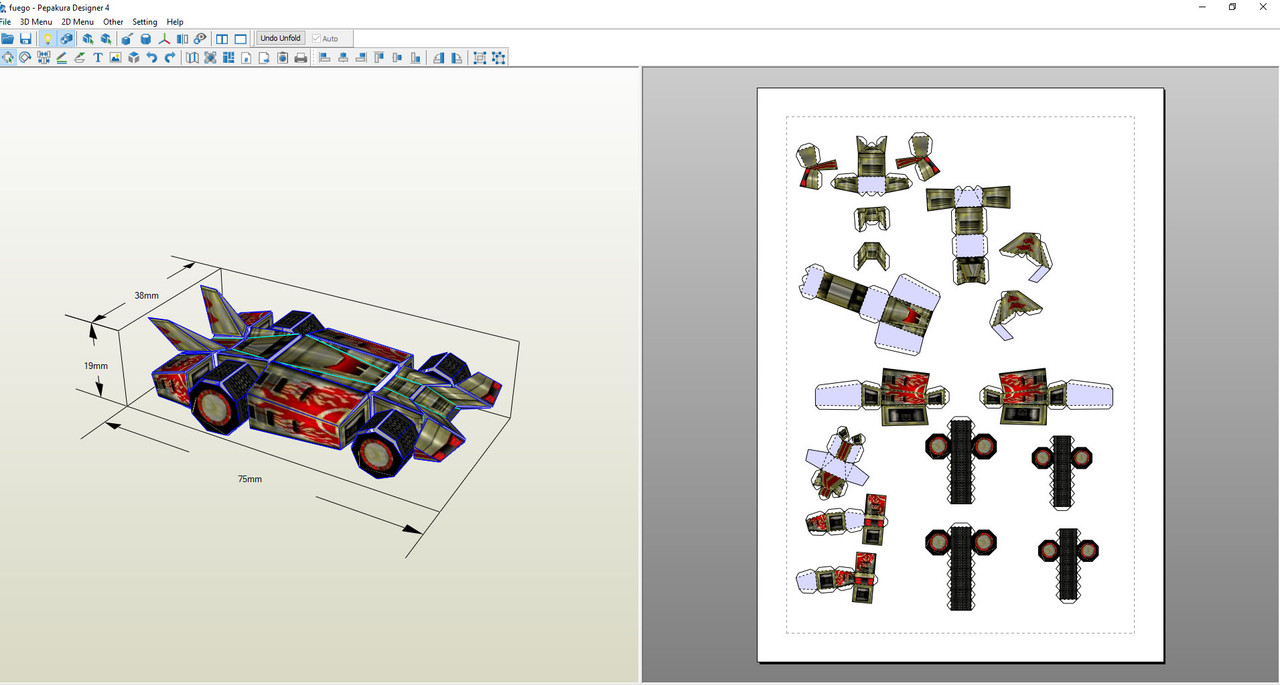The width and height of the screenshot is (1280, 685).
Task: Click the 75mm length dimension label
Action: (x=249, y=479)
